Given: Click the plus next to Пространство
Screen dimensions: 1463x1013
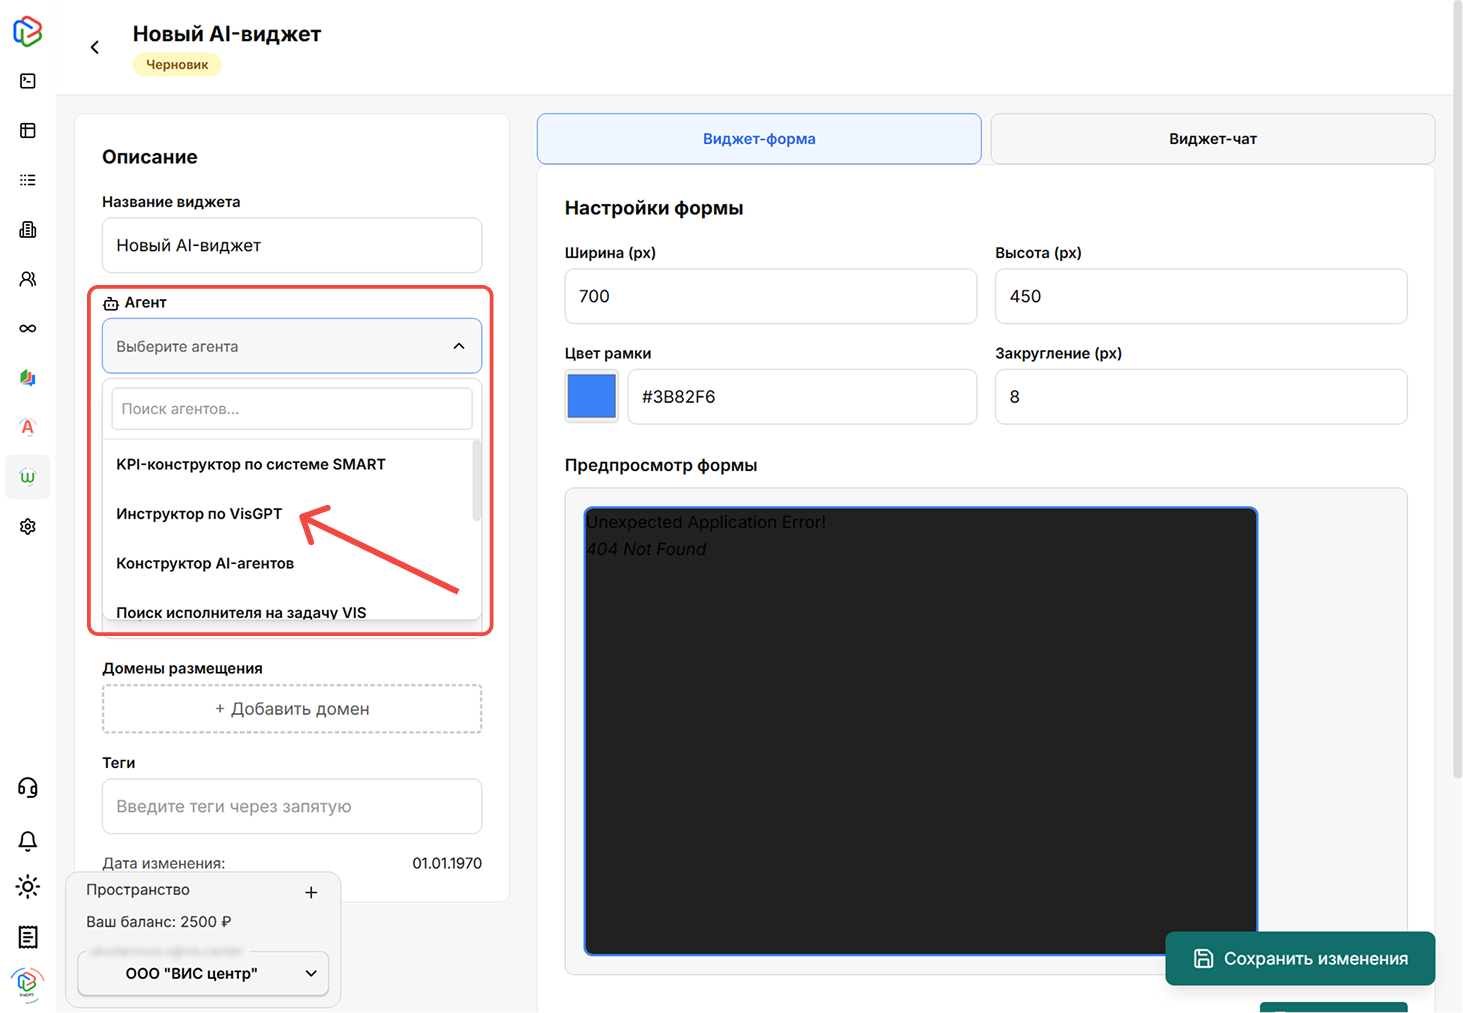Looking at the screenshot, I should pos(311,892).
